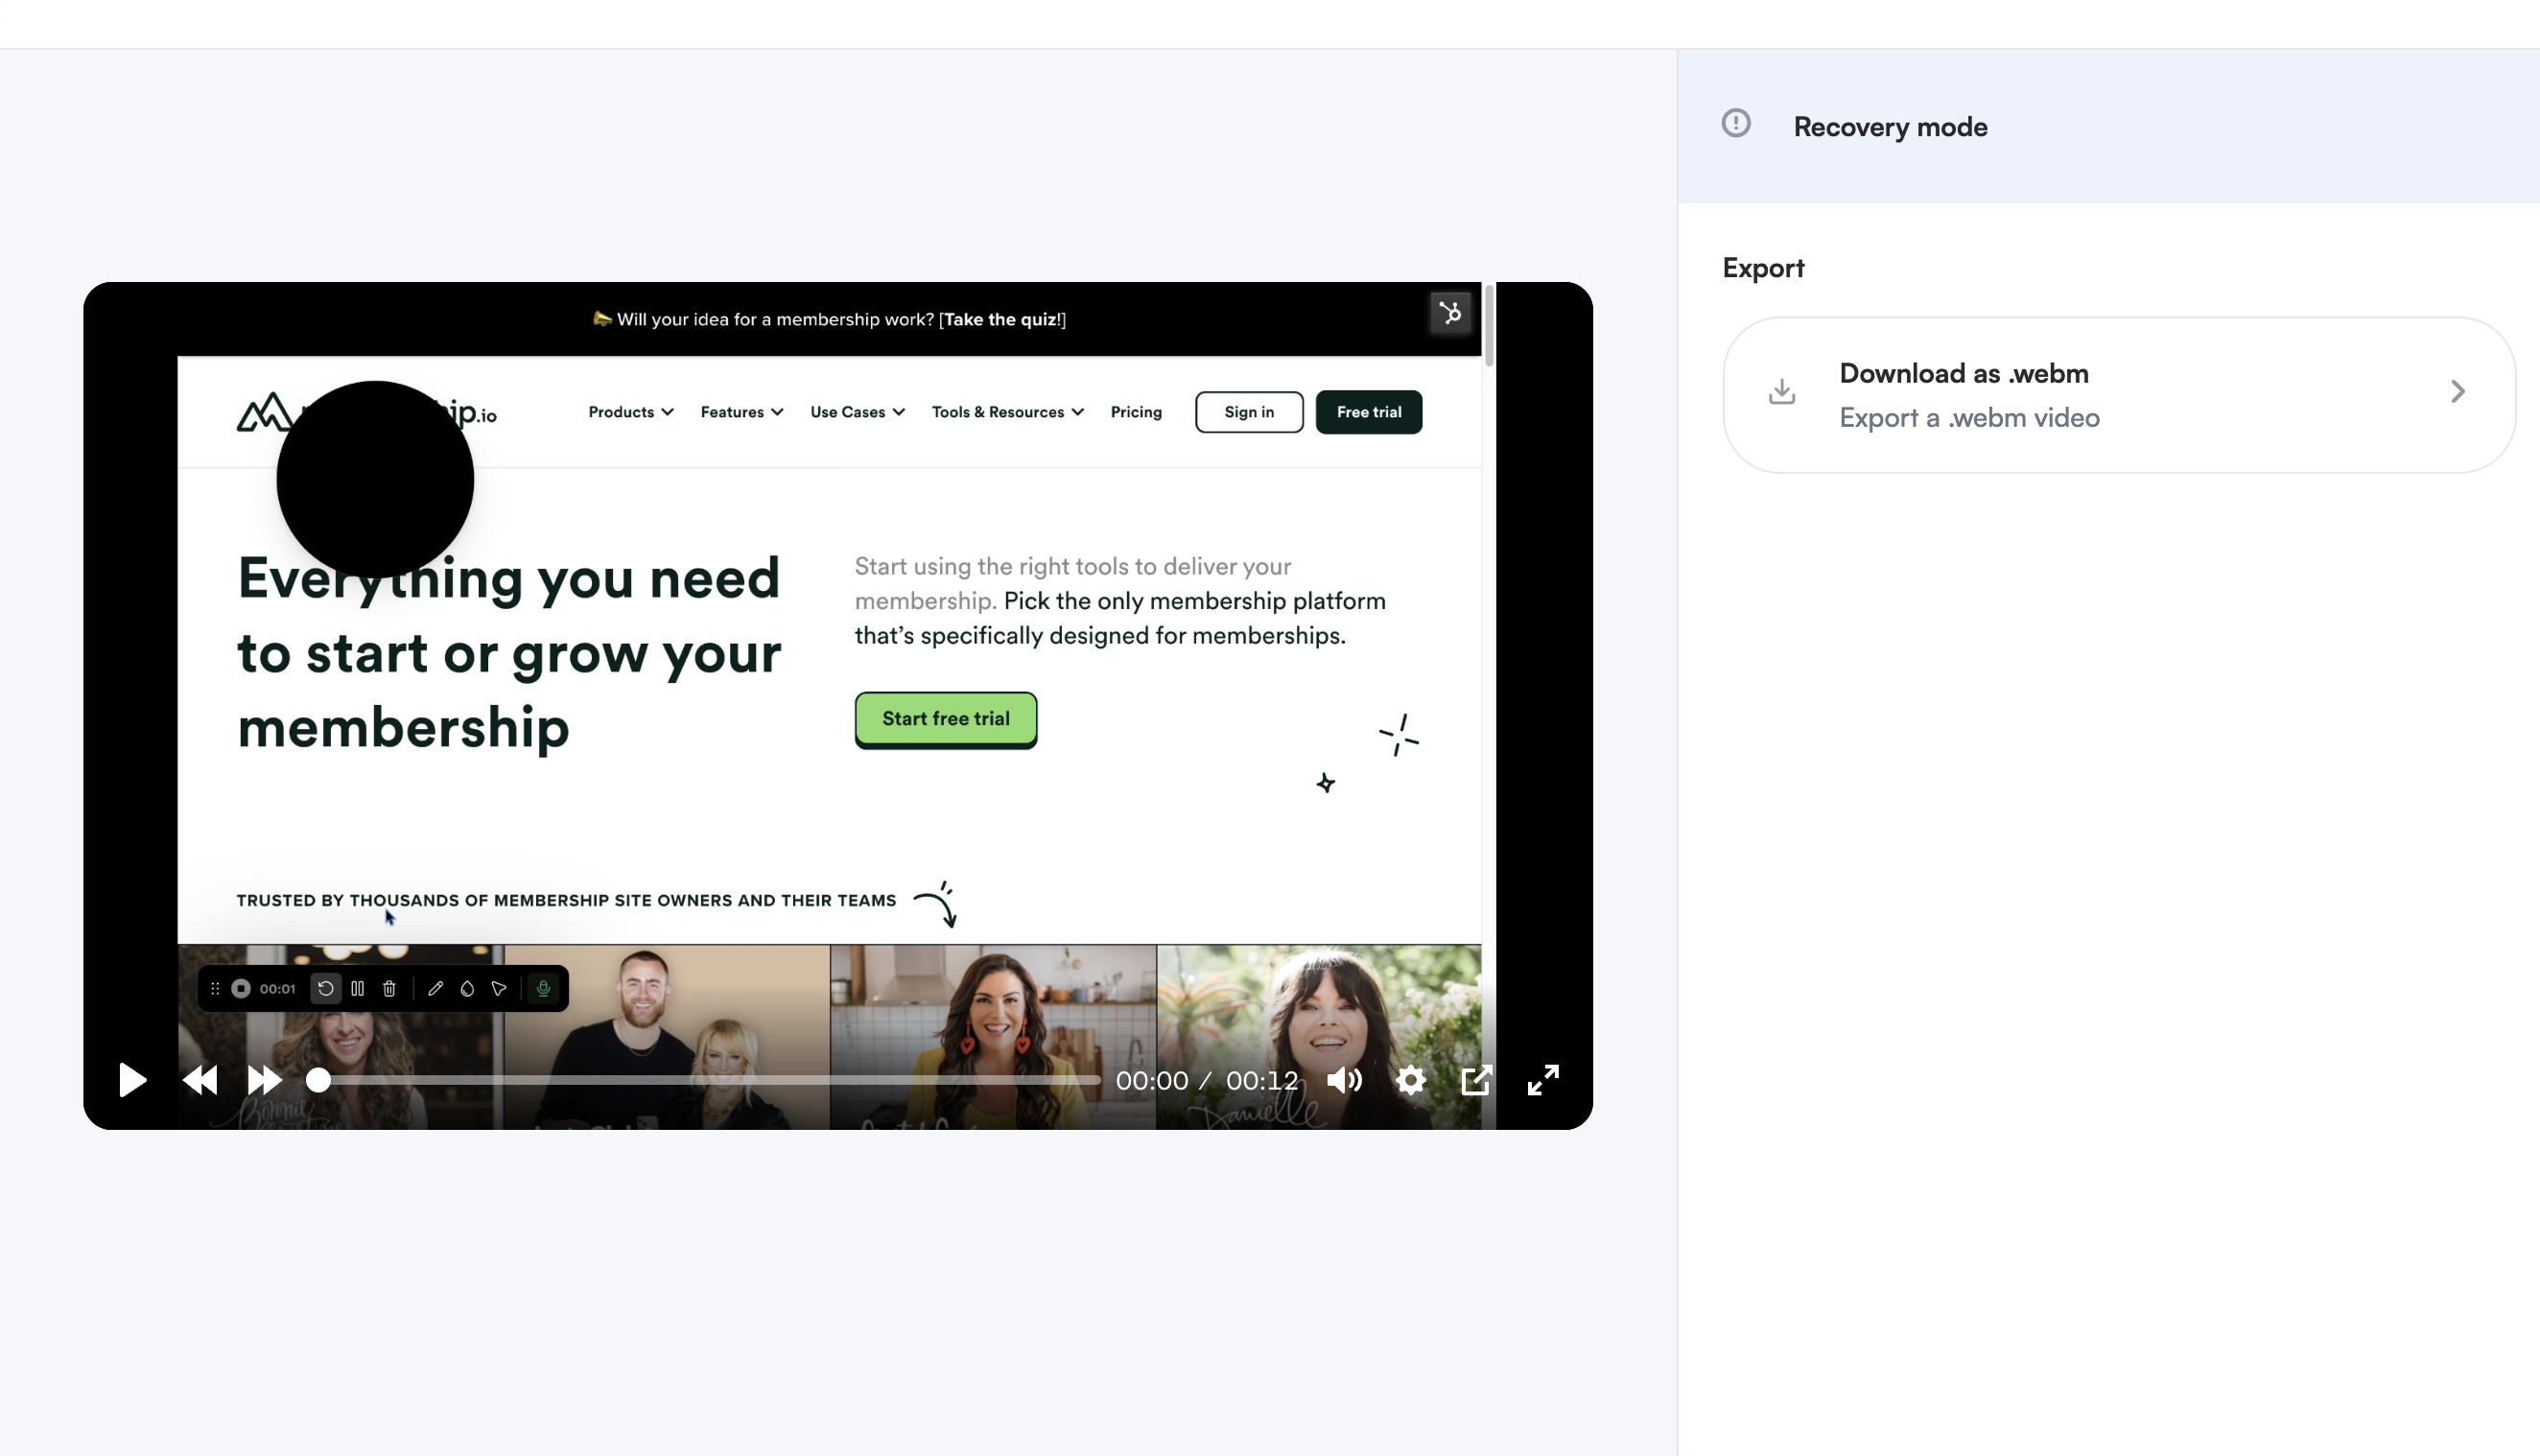Click the 00:12 video duration text
This screenshot has height=1456, width=2540.
pyautogui.click(x=1262, y=1080)
